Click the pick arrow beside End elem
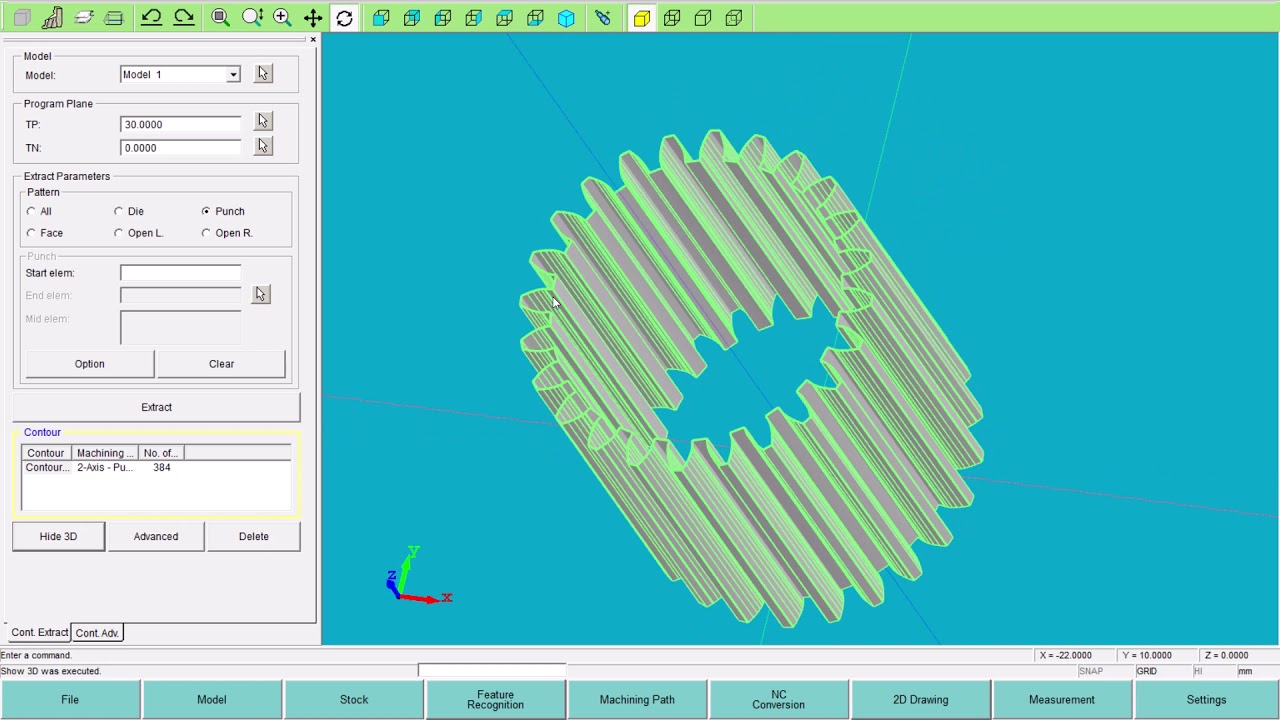This screenshot has width=1280, height=720. point(261,294)
